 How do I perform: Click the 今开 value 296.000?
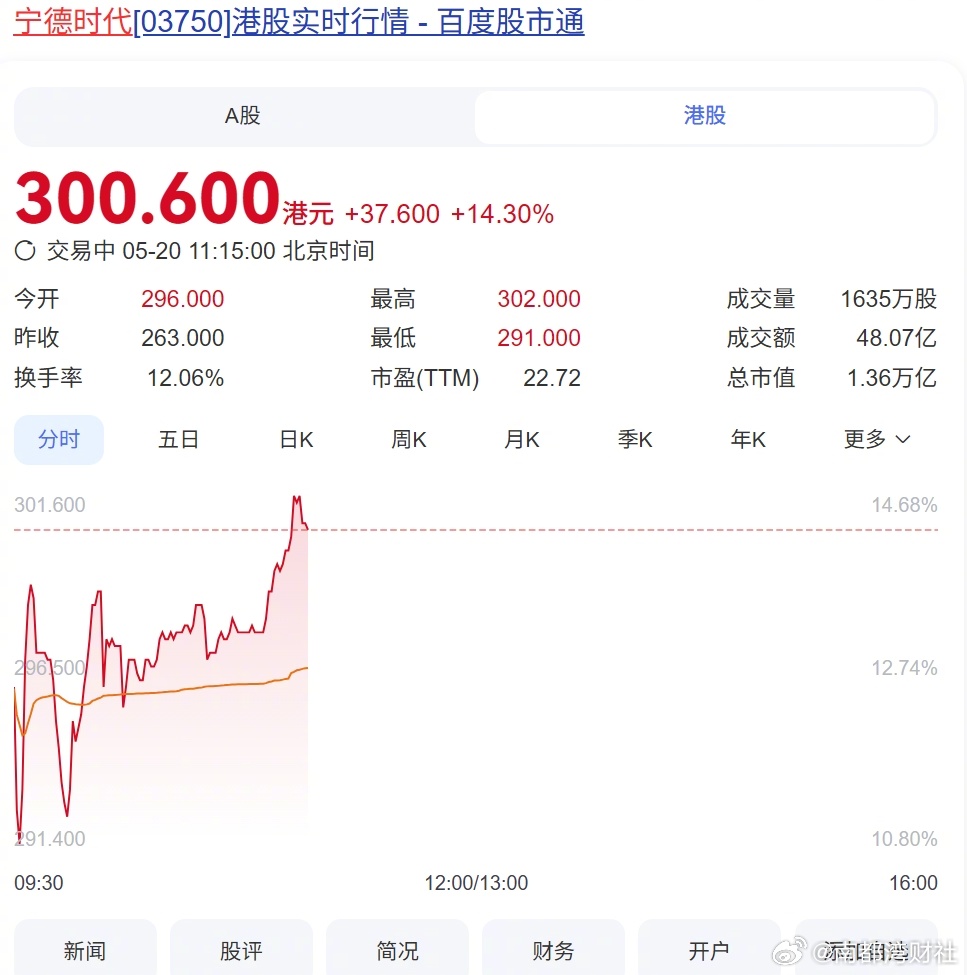coord(182,299)
